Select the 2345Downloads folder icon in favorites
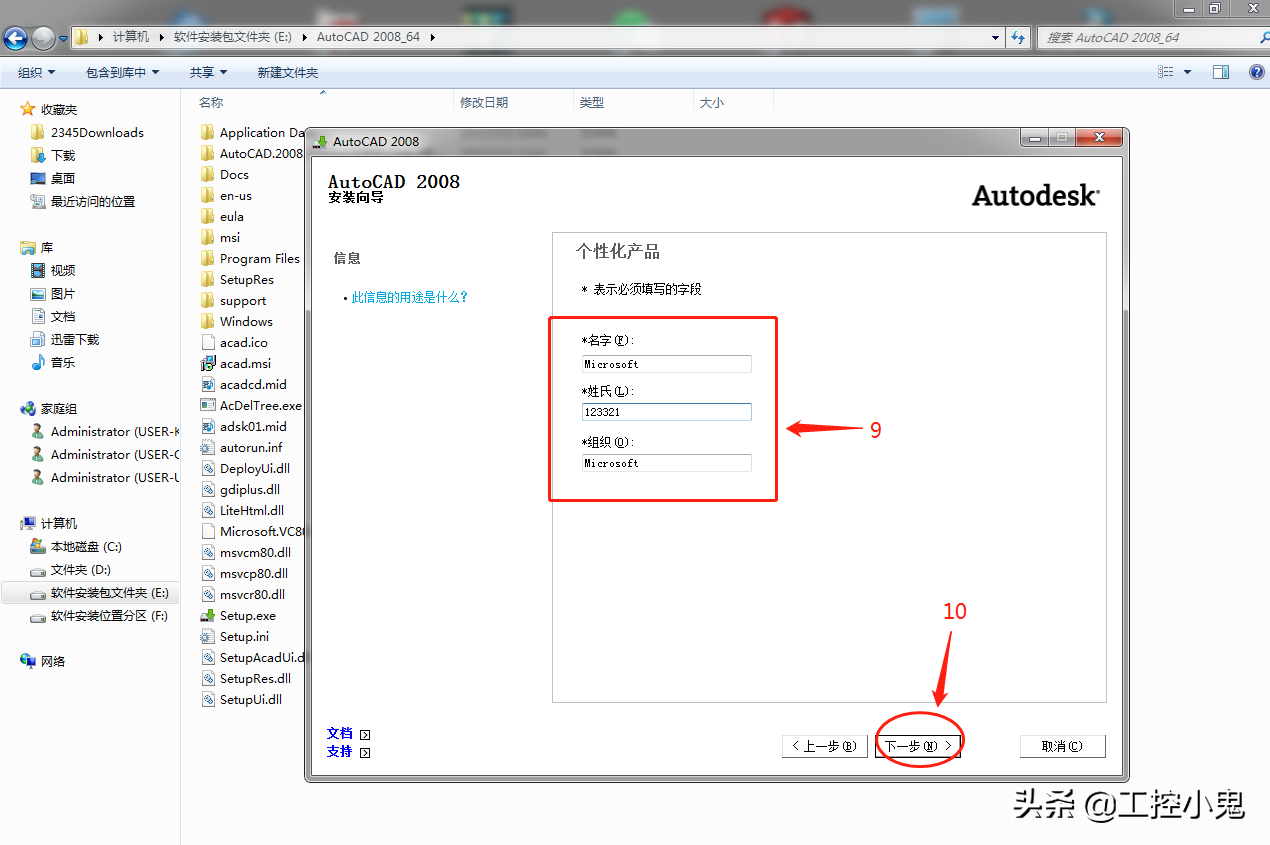This screenshot has height=845, width=1270. click(x=38, y=132)
